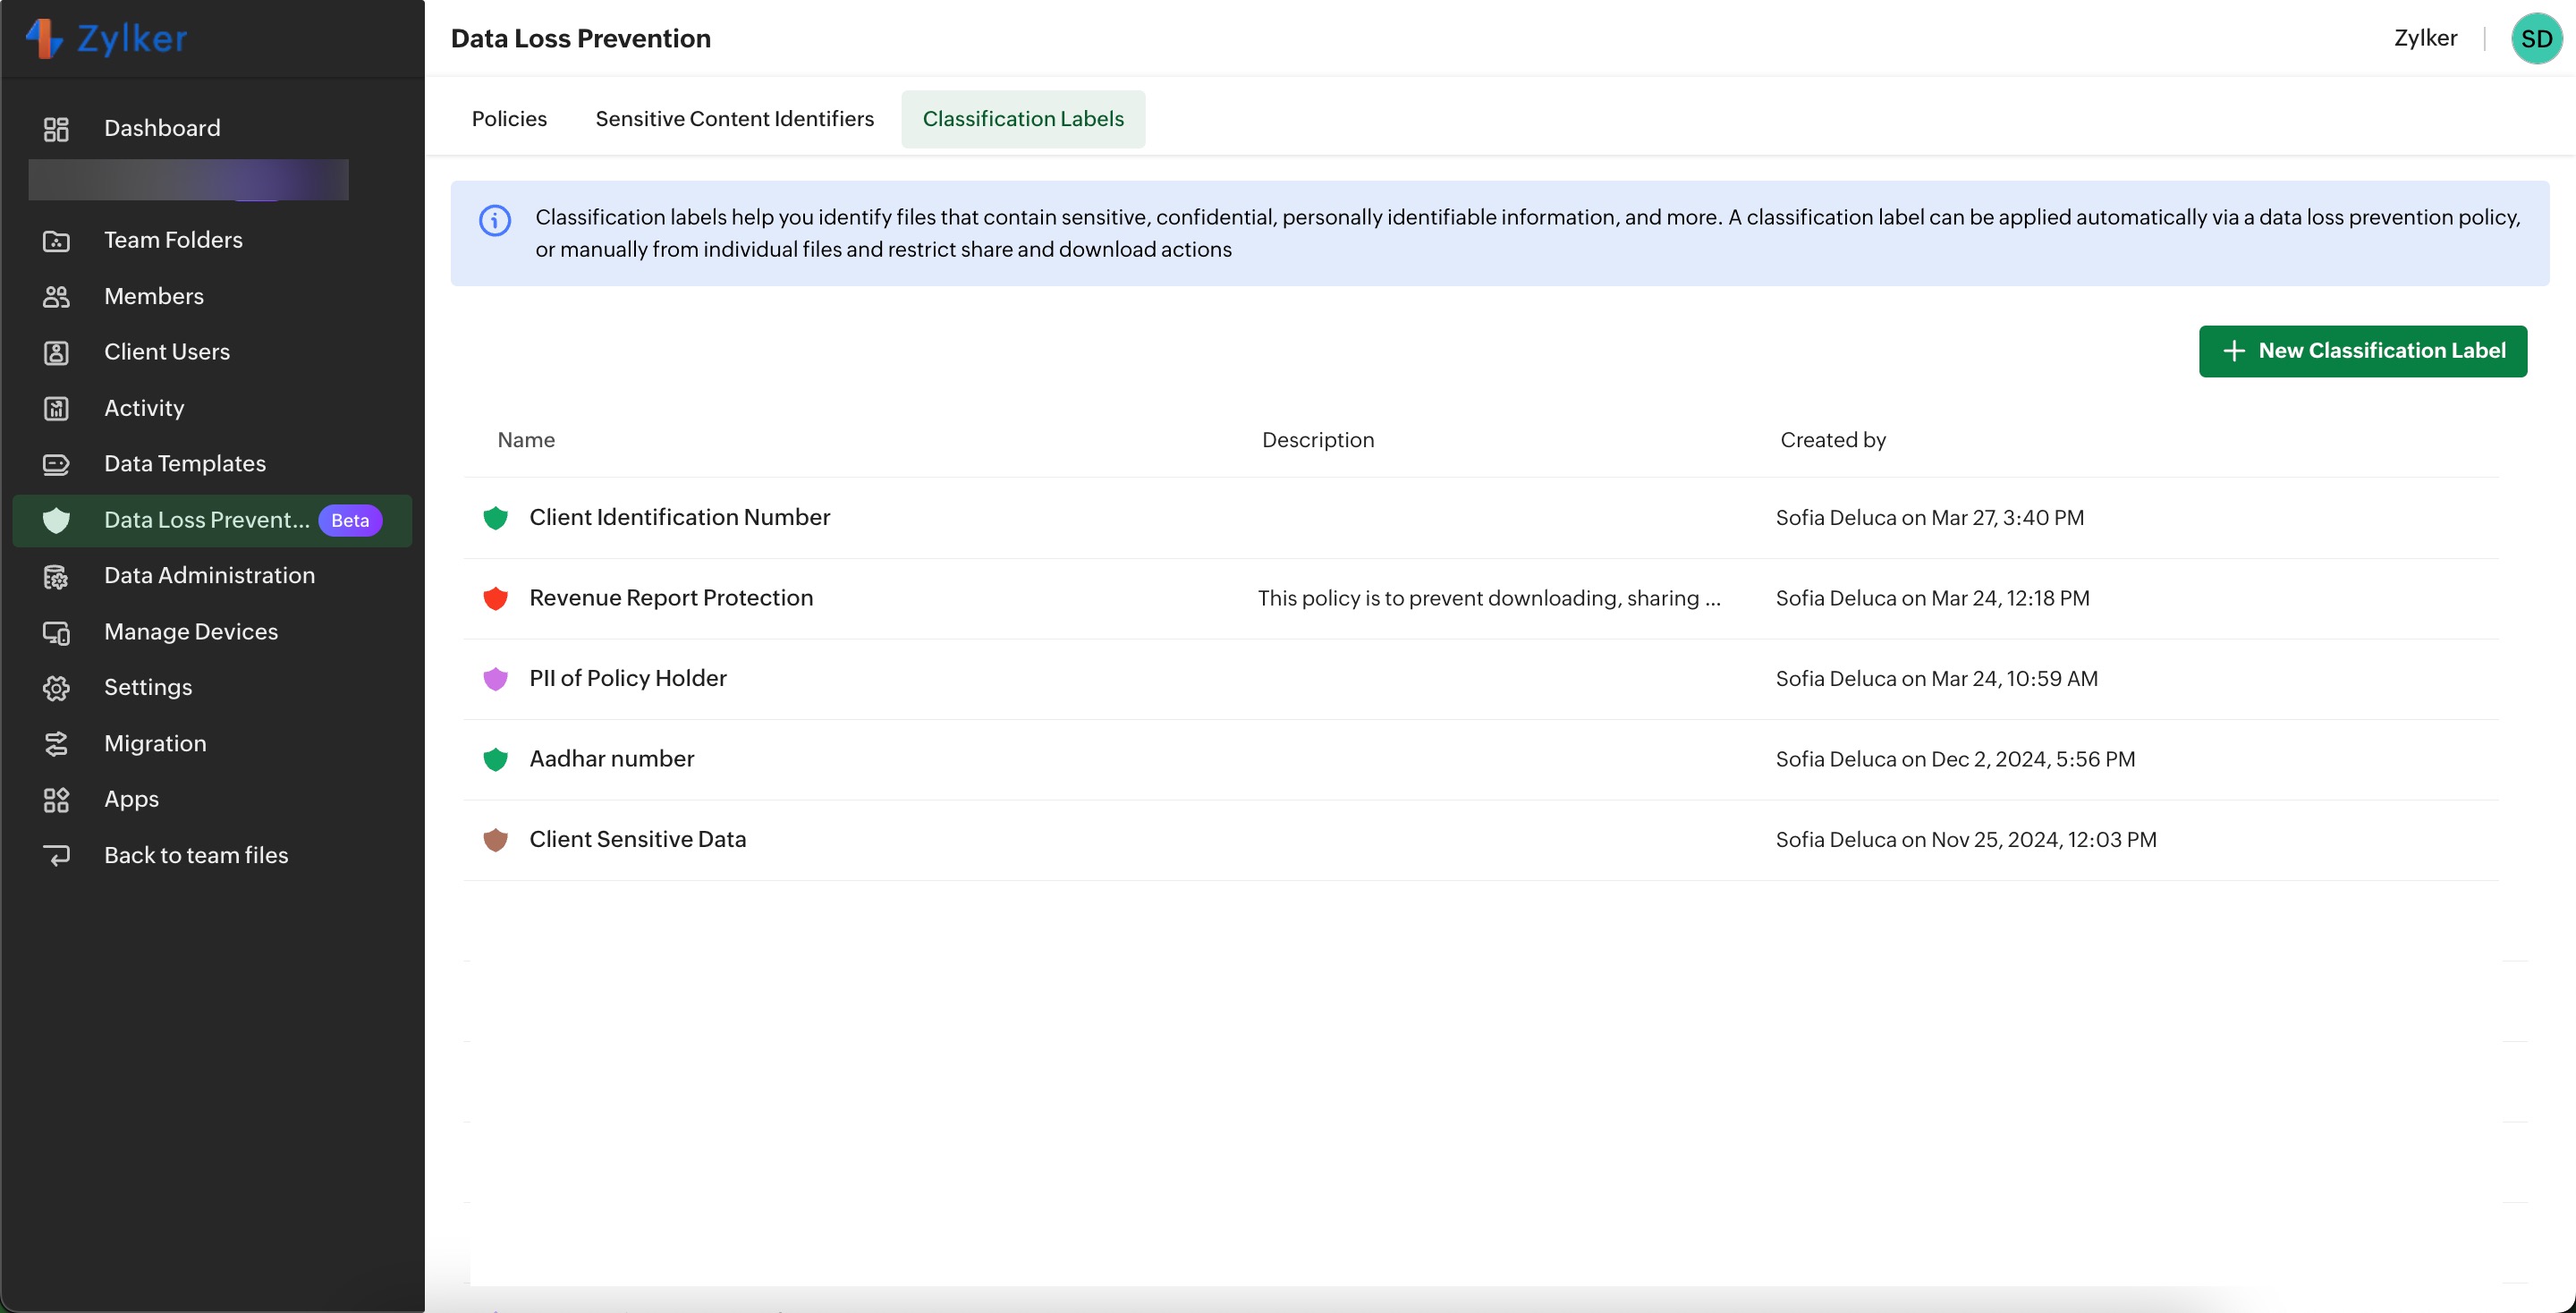Screen dimensions: 2576x1313
Task: Click the Revenue Report Protection description text
Action: point(1489,598)
